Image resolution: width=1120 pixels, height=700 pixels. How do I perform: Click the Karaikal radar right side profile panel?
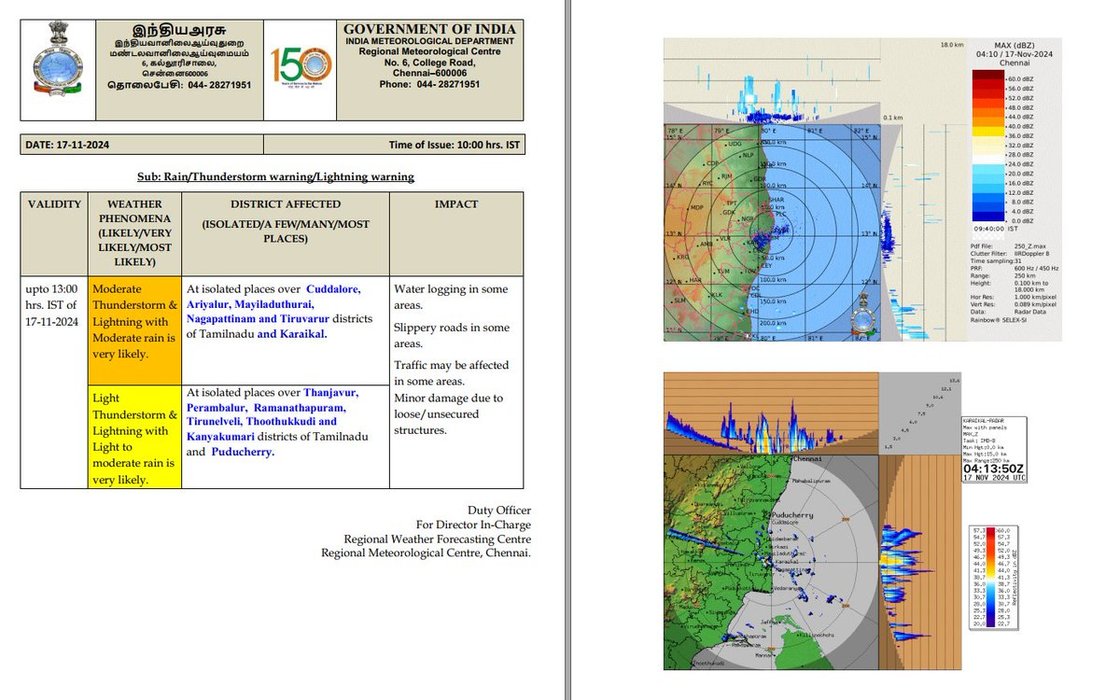(919, 562)
